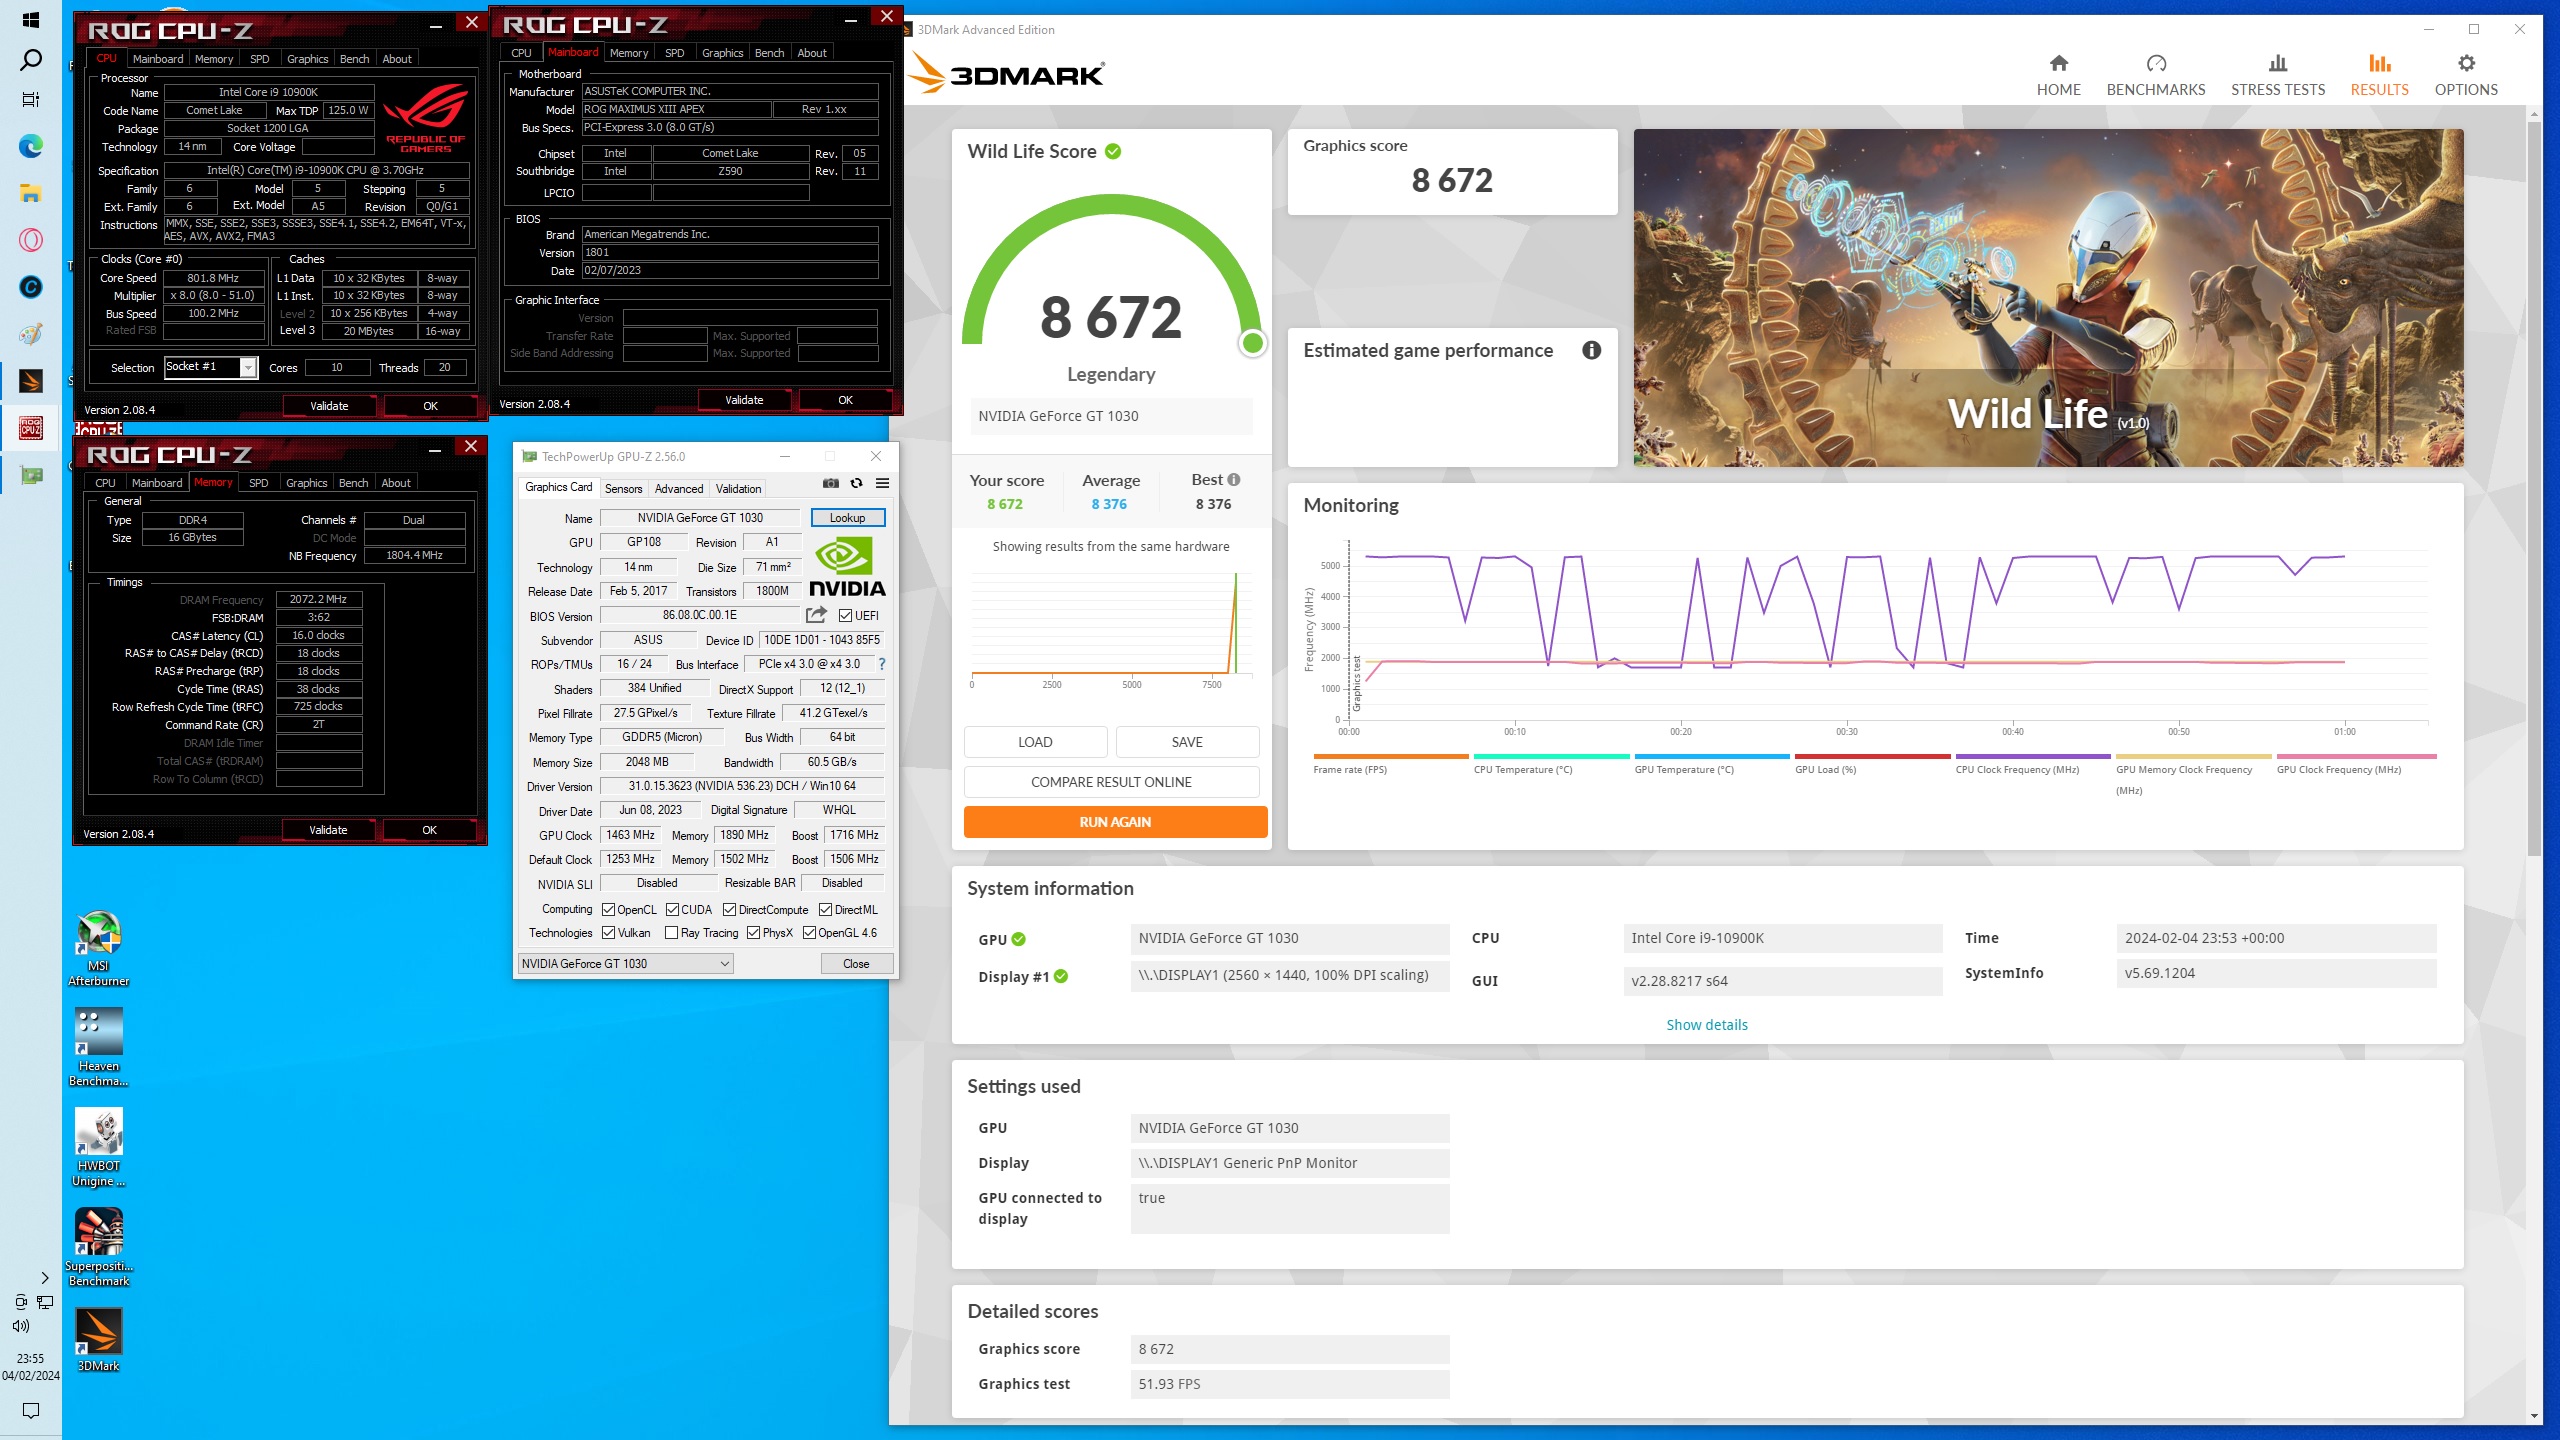Viewport: 2560px width, 1440px height.
Task: Open the 3DMark HOME icon
Action: (2058, 64)
